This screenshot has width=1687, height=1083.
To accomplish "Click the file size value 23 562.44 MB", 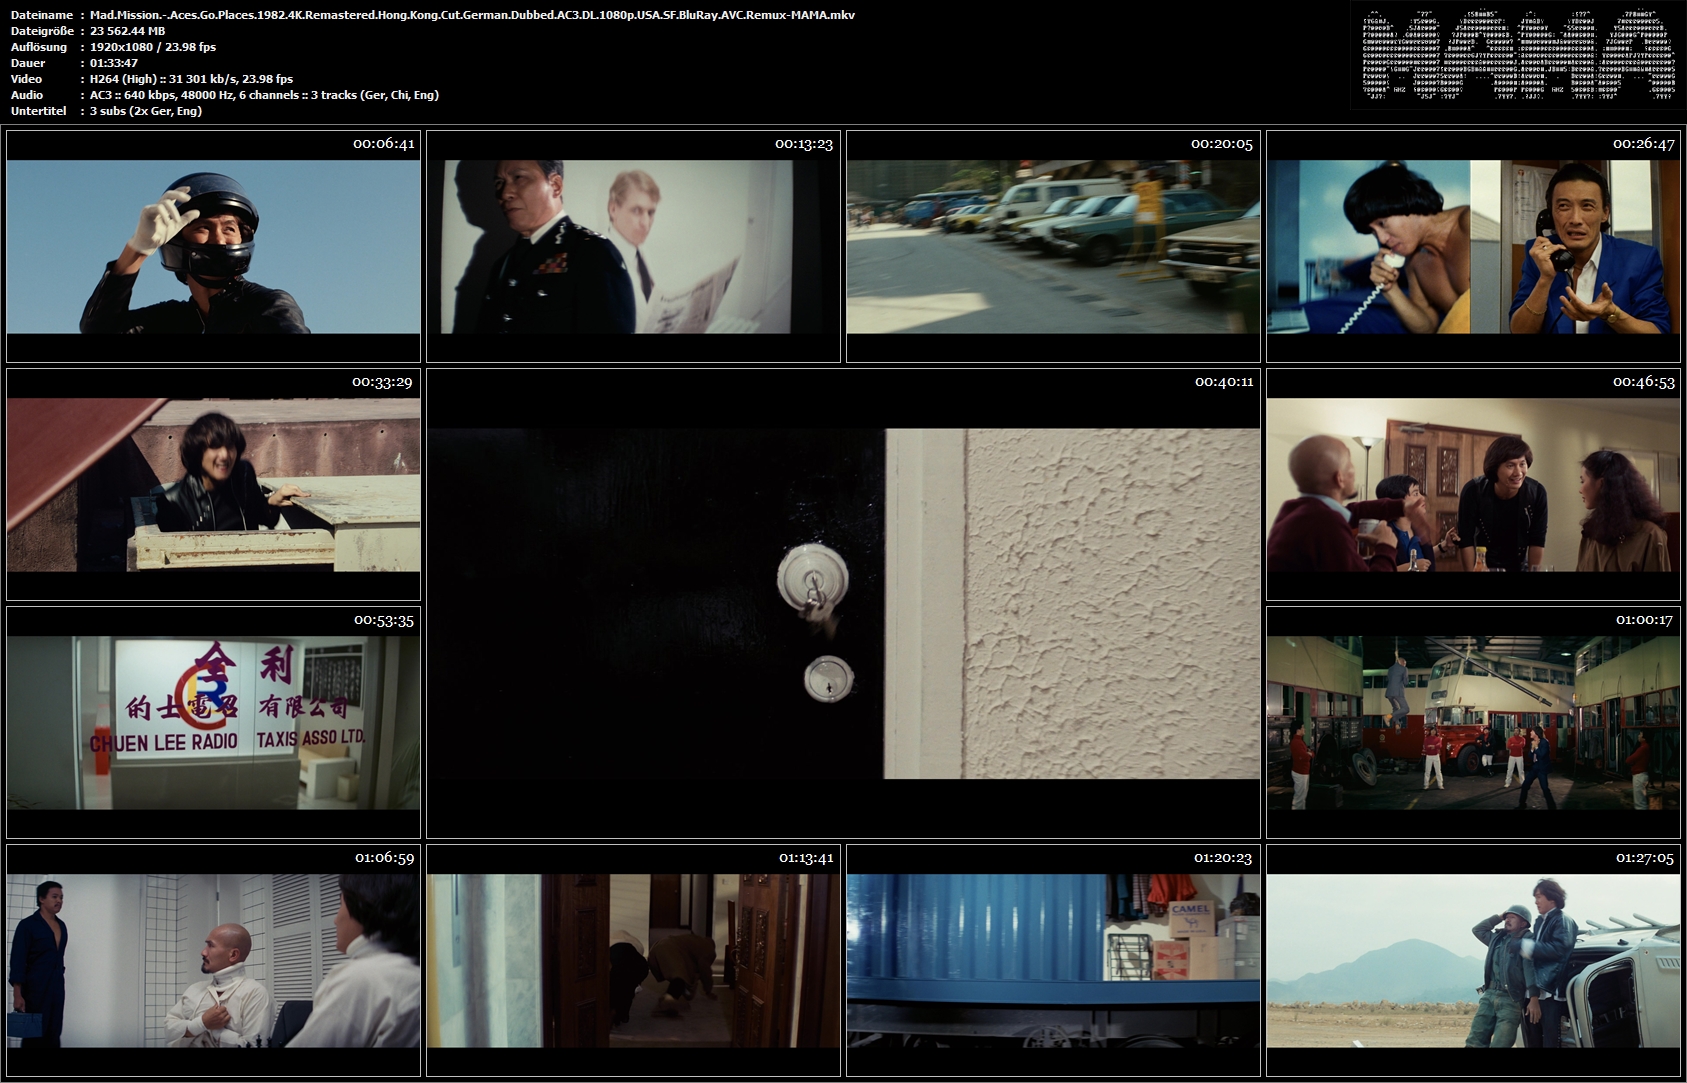I will (127, 31).
